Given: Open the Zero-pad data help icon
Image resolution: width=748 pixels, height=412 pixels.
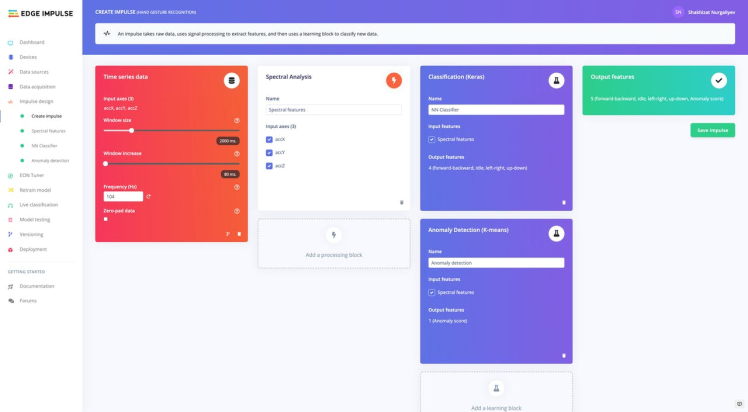Looking at the screenshot, I should pos(237,211).
